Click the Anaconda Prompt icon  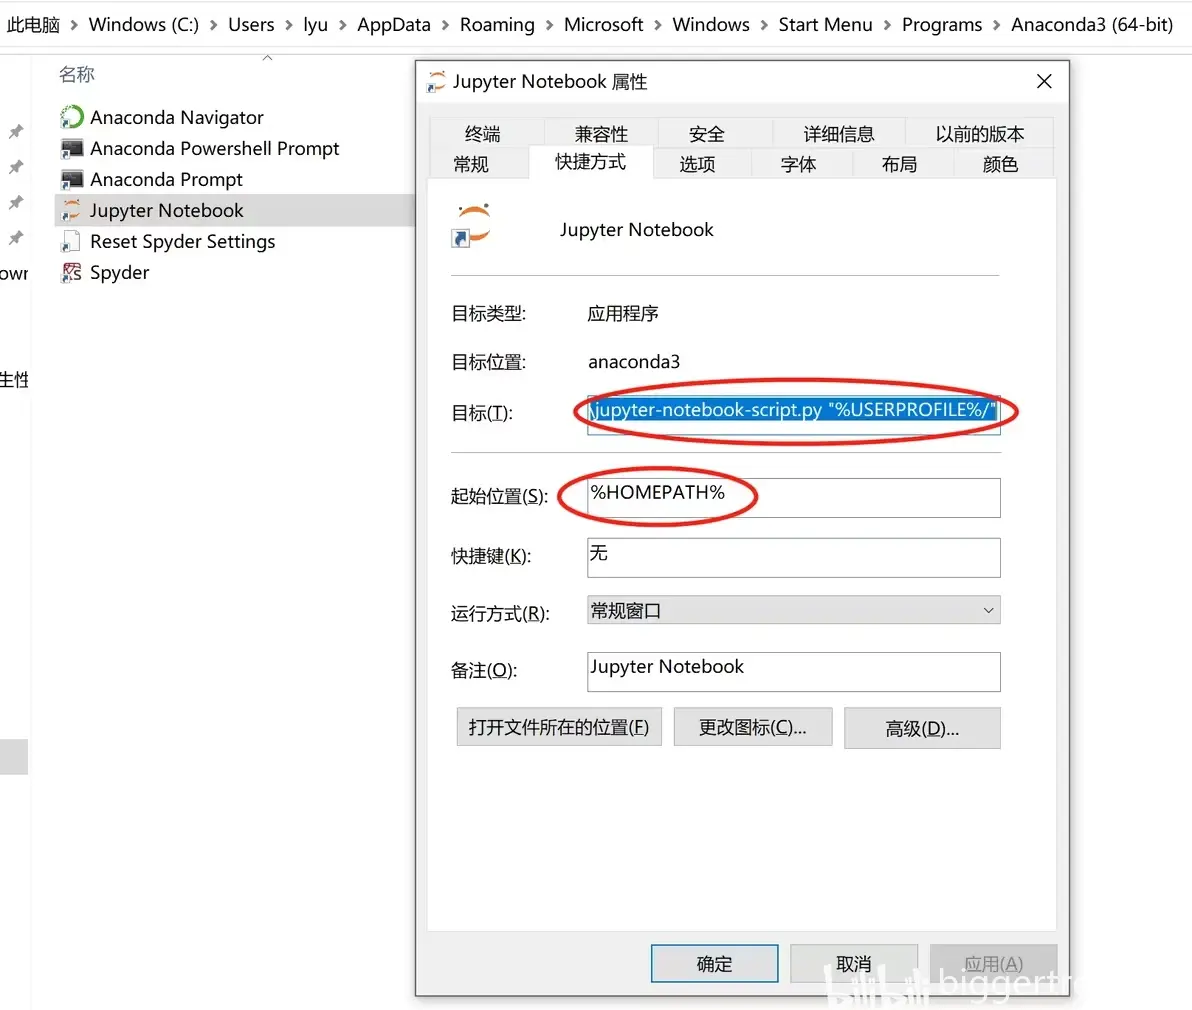click(71, 179)
